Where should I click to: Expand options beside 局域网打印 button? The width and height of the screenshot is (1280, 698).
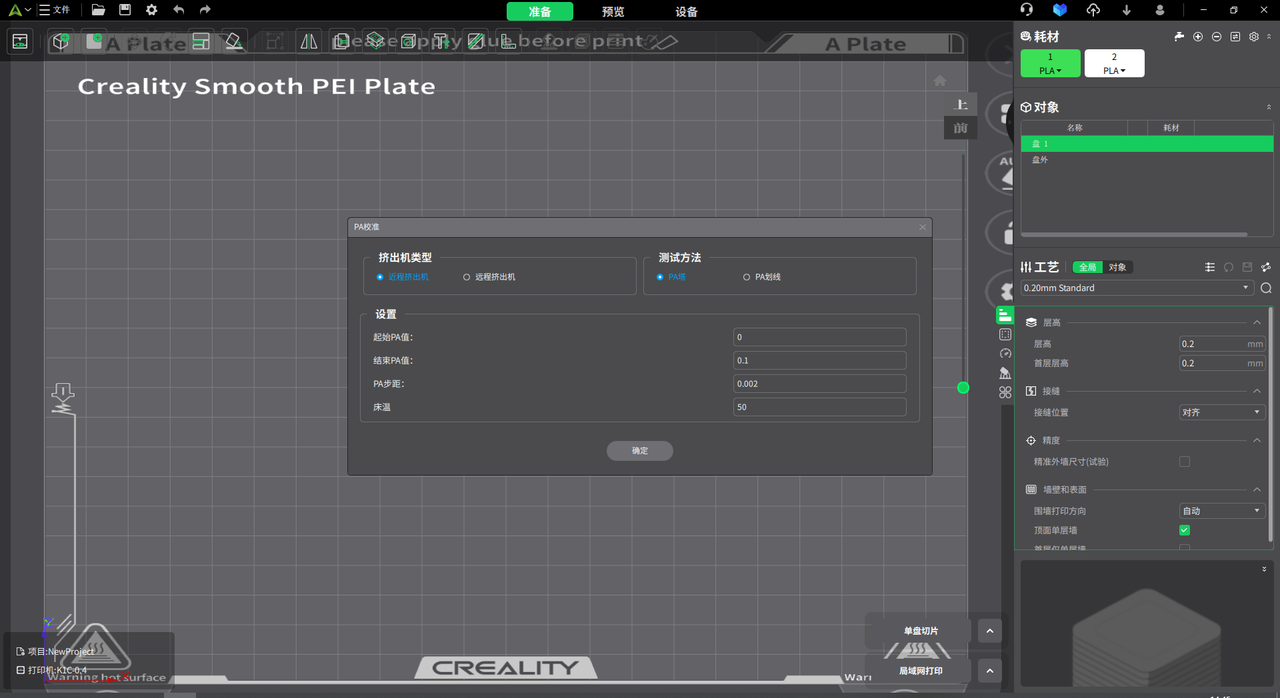(x=989, y=671)
